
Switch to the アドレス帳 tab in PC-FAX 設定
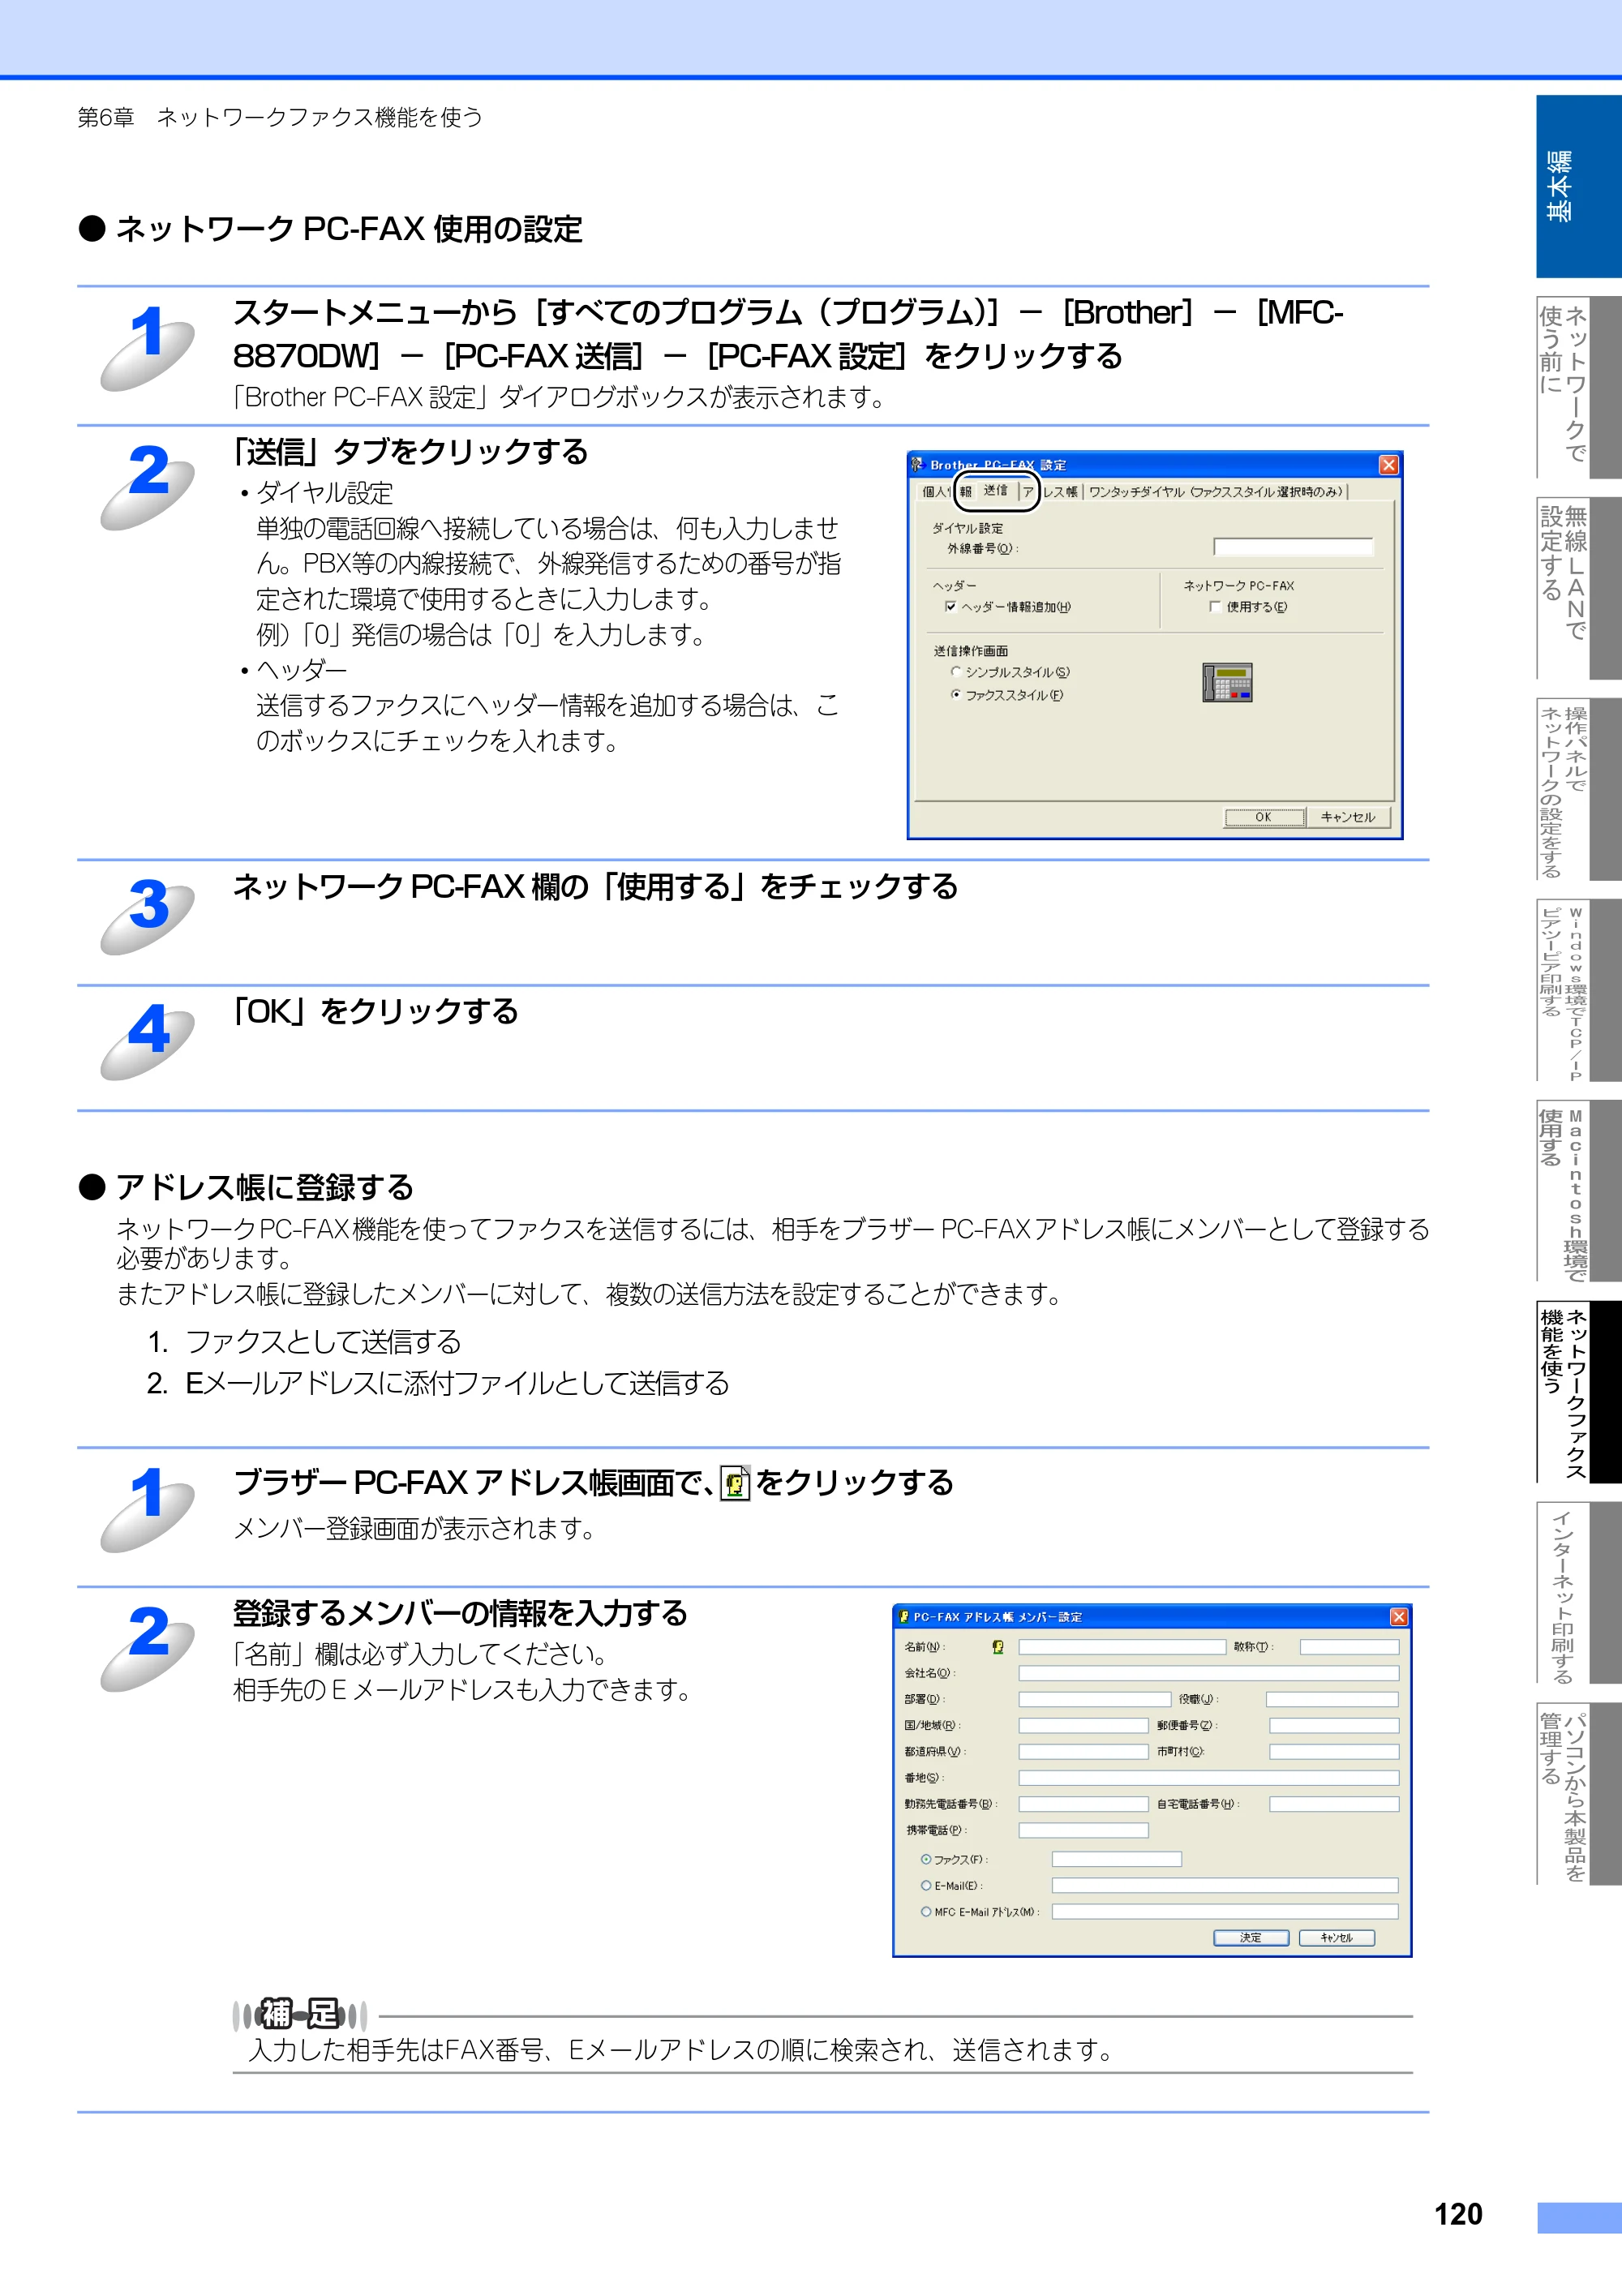click(x=1050, y=491)
